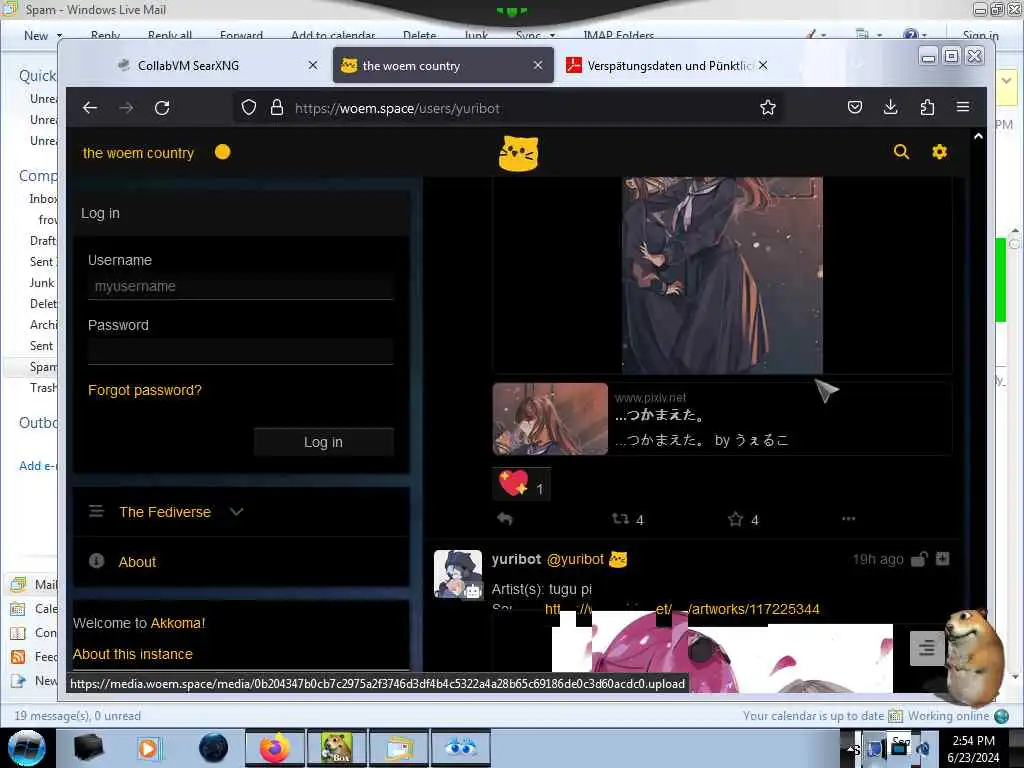Viewport: 1024px width, 768px height.
Task: Go back using Firefox back arrow
Action: [x=89, y=108]
